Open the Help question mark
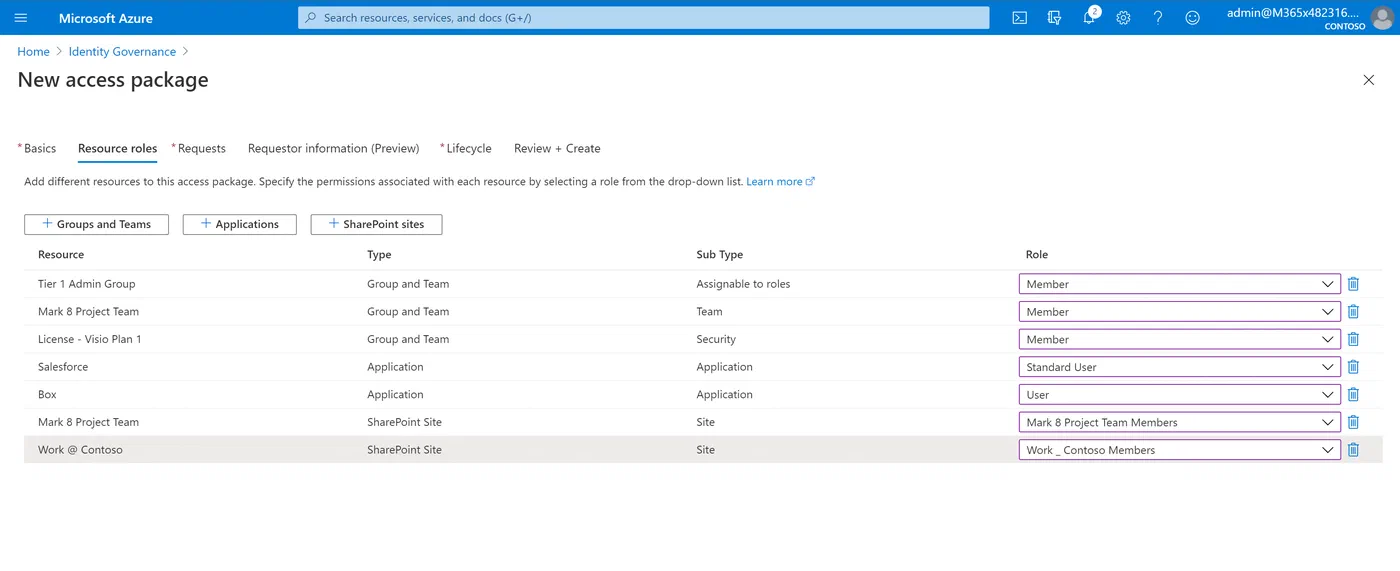The height and width of the screenshot is (571, 1400). pos(1158,18)
